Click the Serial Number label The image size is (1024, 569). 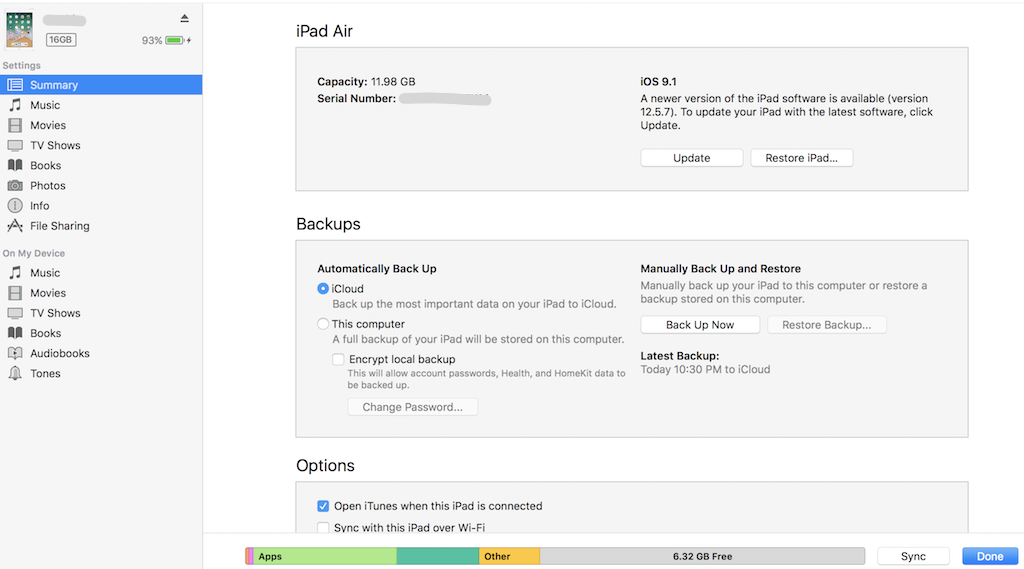pos(356,99)
